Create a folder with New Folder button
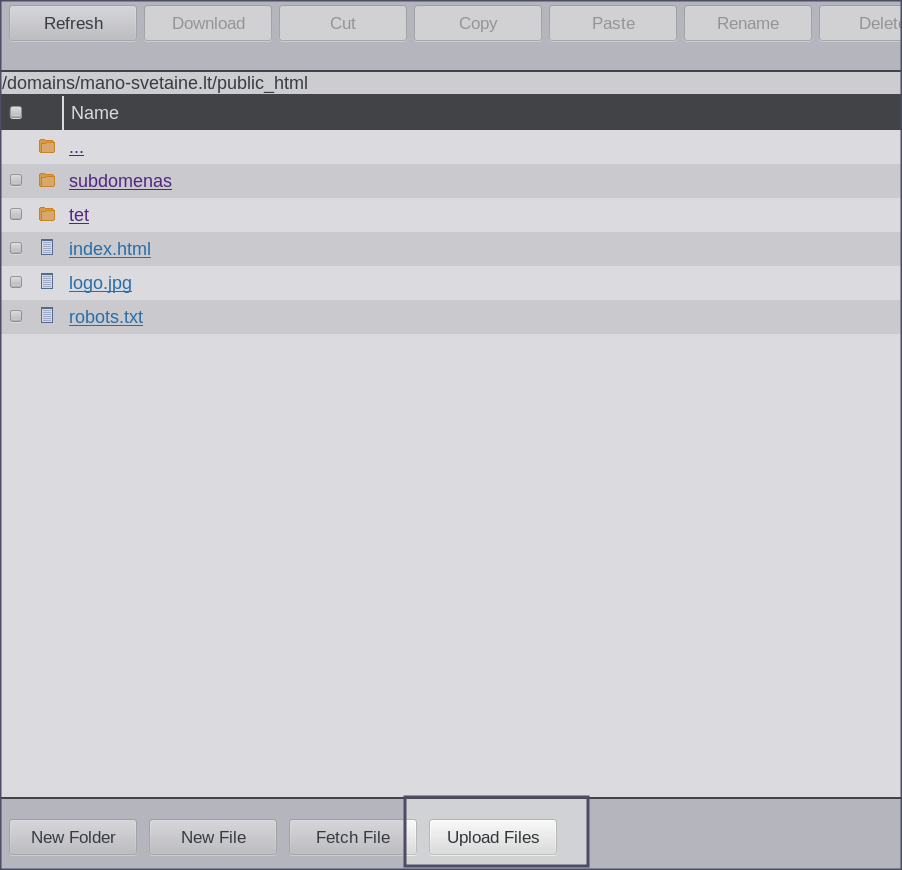The height and width of the screenshot is (870, 902). click(73, 837)
